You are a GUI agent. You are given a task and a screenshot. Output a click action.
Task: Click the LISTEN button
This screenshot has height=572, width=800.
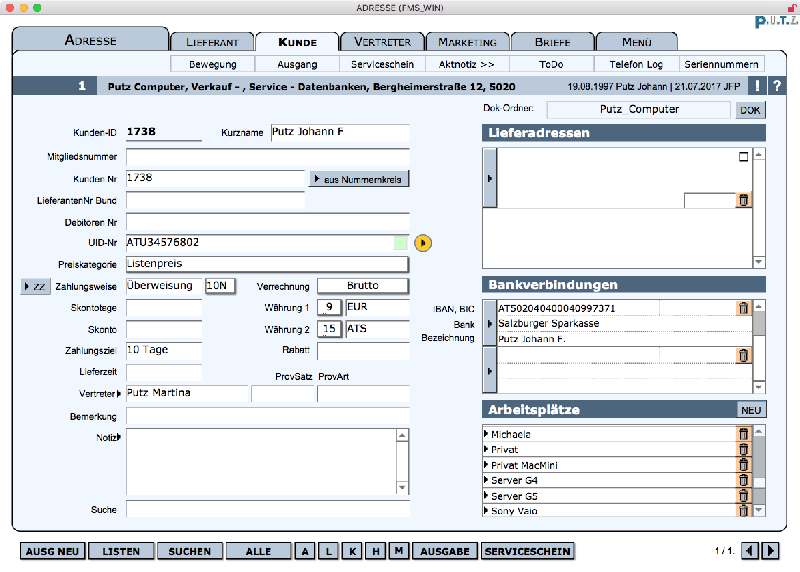[x=121, y=551]
